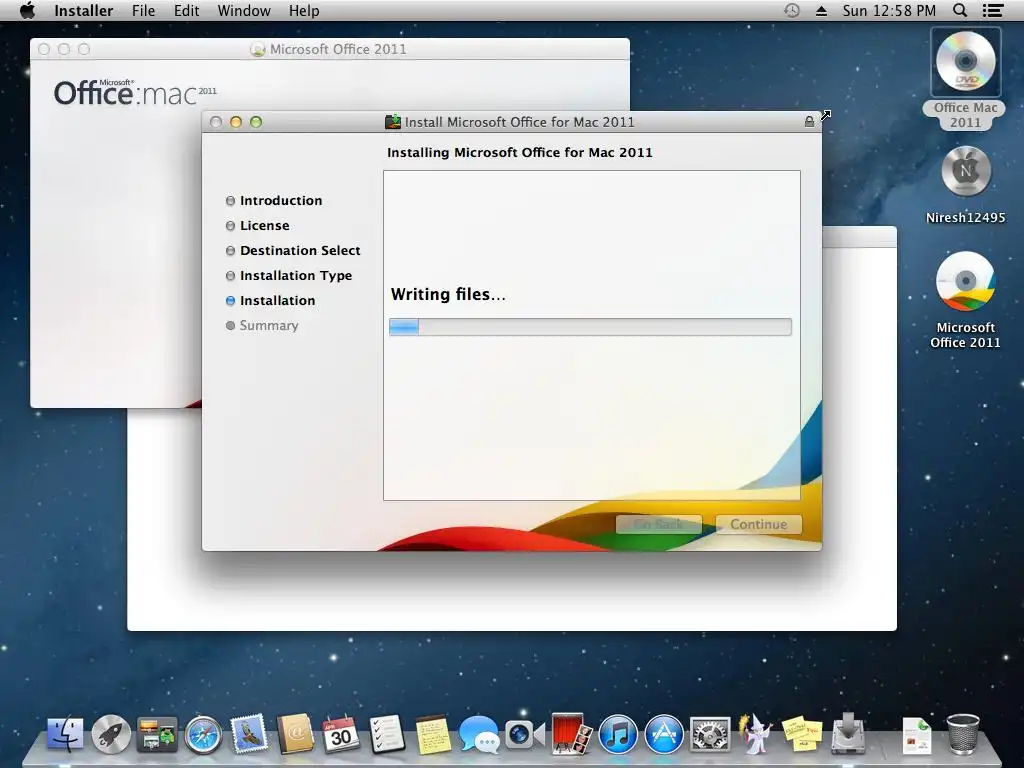
Task: Open Safari compass icon in the Dock
Action: pos(203,735)
